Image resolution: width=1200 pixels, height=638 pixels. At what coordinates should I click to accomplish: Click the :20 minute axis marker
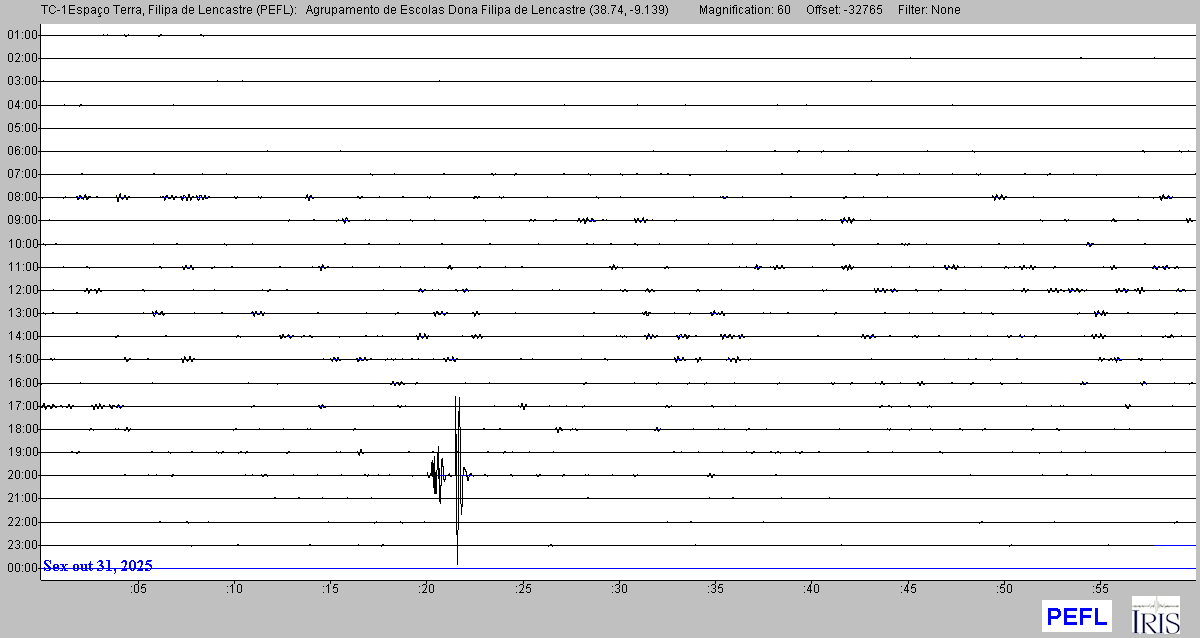click(x=427, y=589)
